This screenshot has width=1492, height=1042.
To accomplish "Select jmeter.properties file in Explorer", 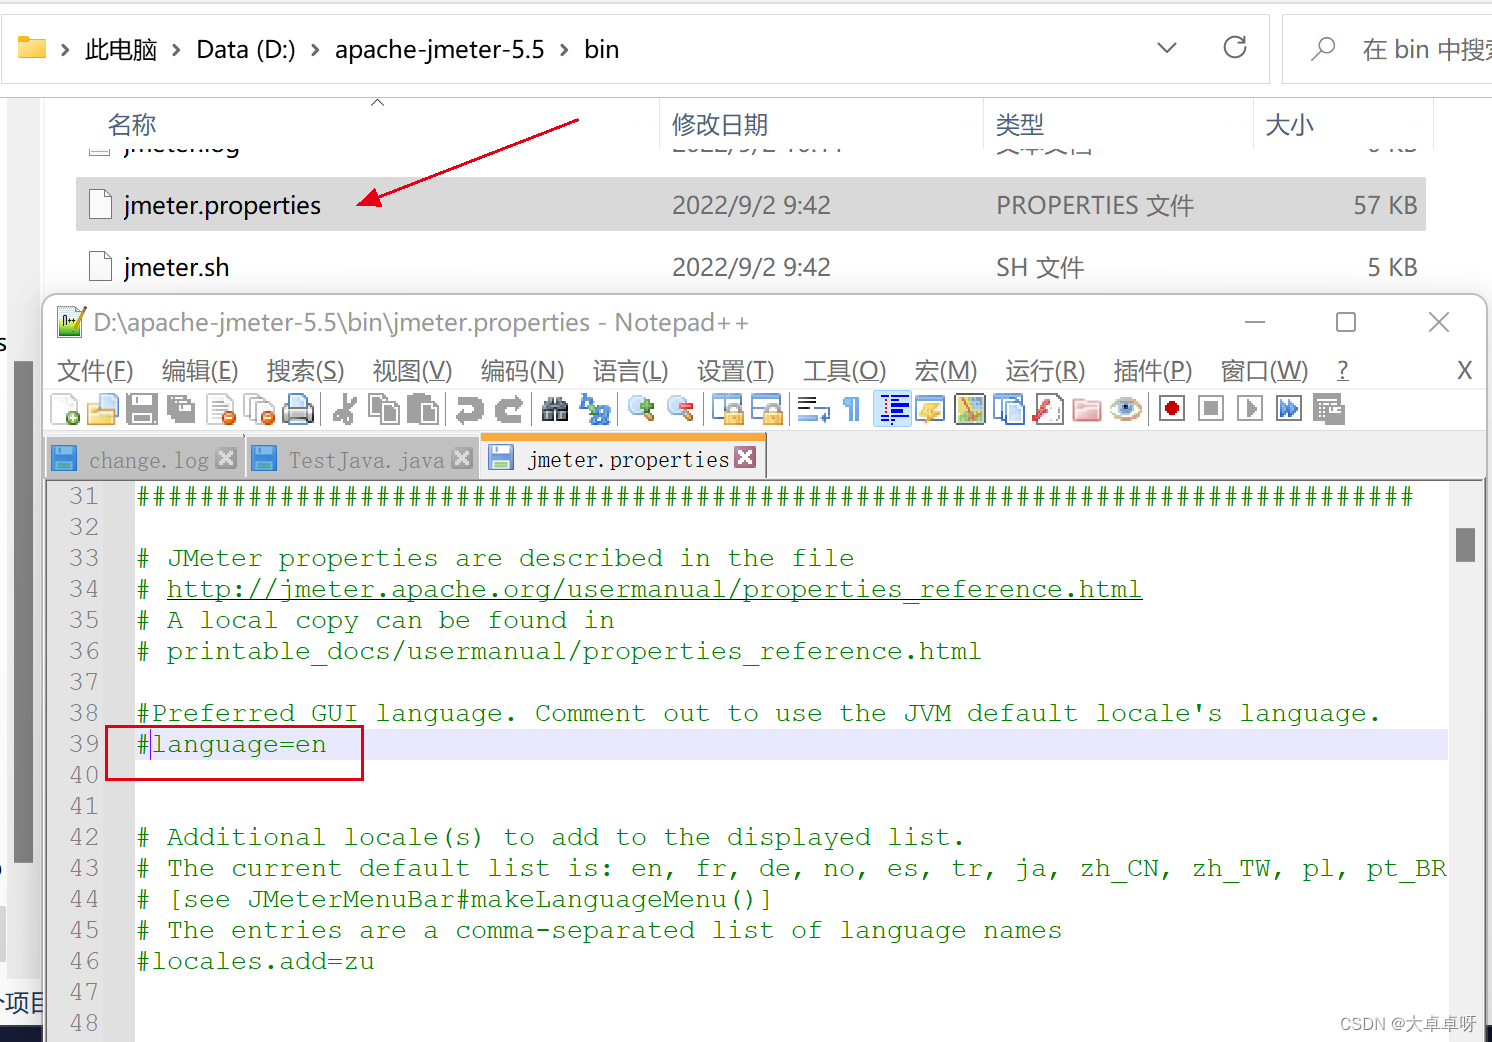I will tap(750, 205).
